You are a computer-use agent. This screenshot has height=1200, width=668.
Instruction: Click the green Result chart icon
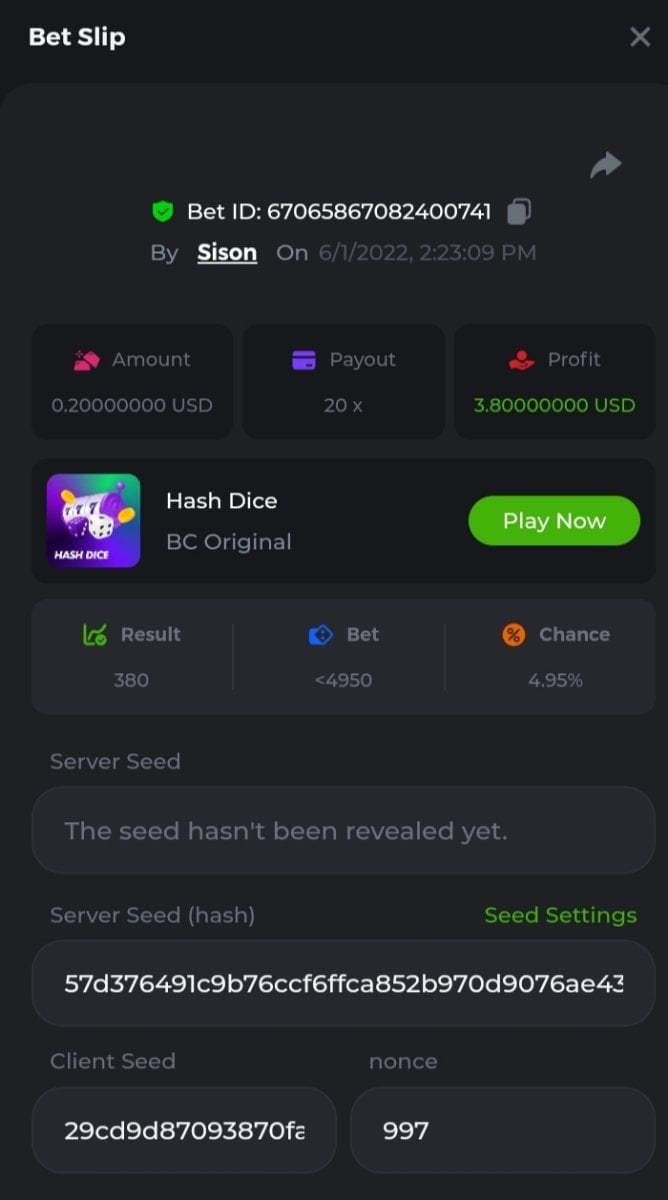pyautogui.click(x=95, y=634)
